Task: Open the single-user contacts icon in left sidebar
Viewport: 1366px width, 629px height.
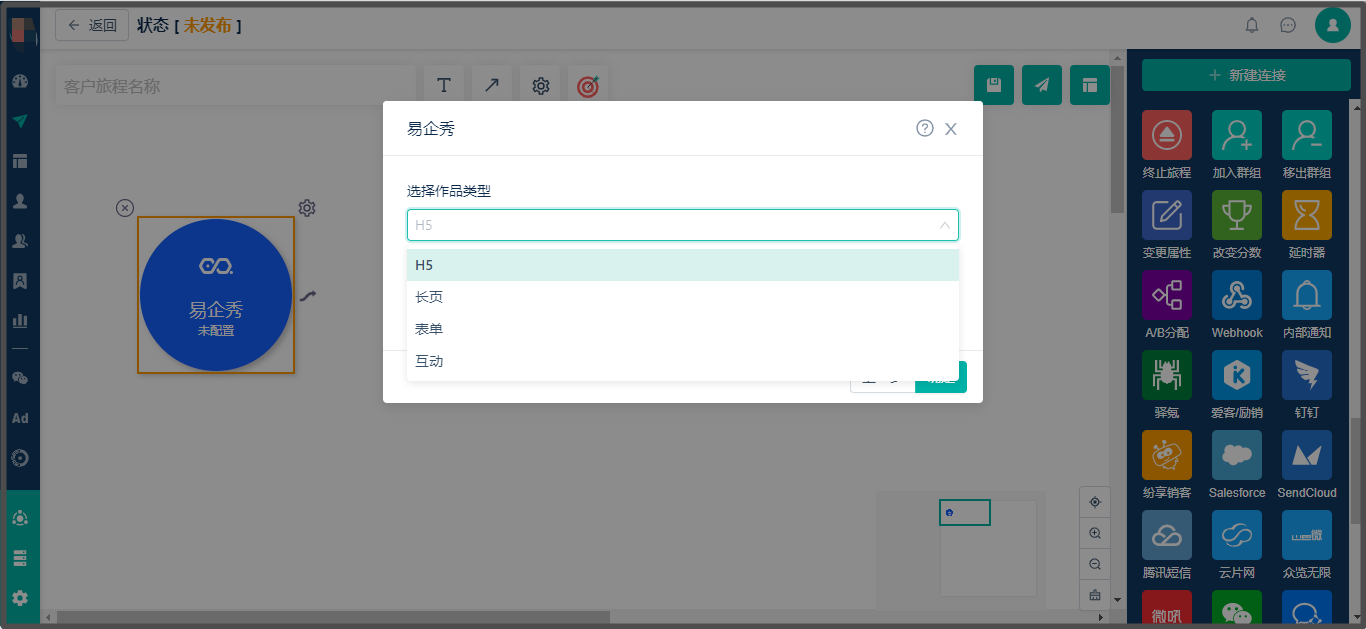Action: (20, 201)
